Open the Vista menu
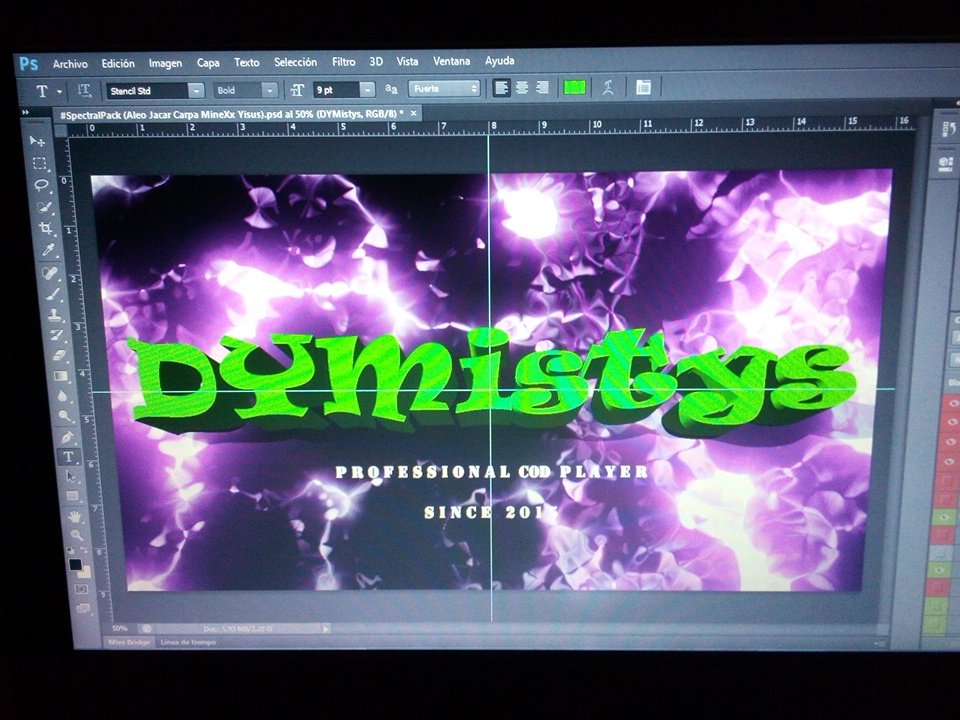Image resolution: width=960 pixels, height=720 pixels. (407, 61)
